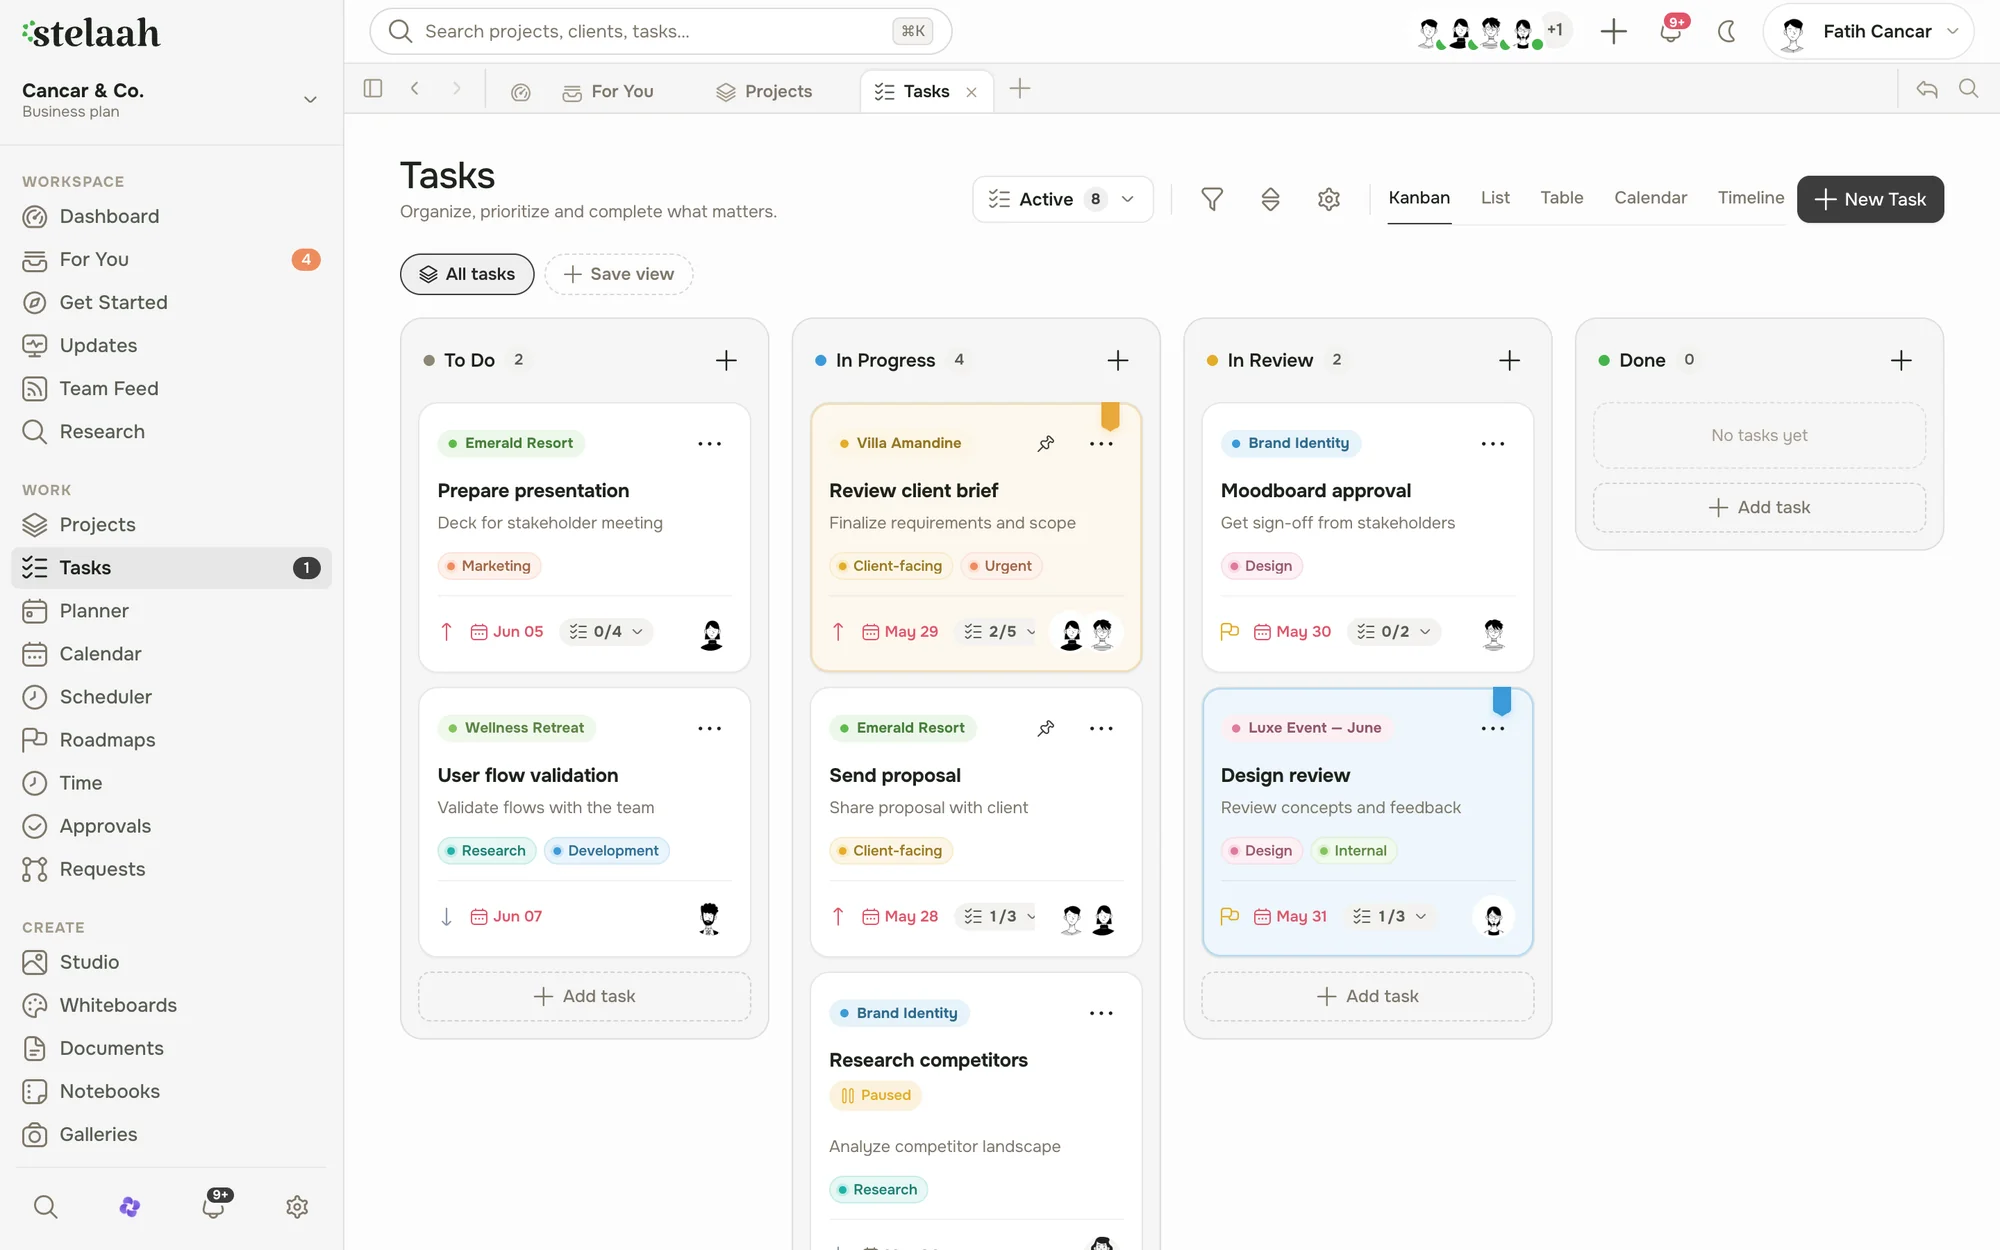Click the Marketing tag on Prepare presentation
Image resolution: width=2000 pixels, height=1250 pixels.
click(490, 566)
